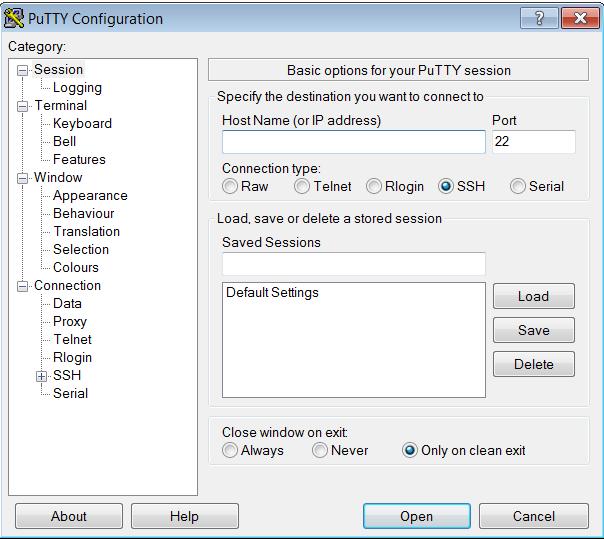Select Default Settings in sessions list
The width and height of the screenshot is (604, 539).
pos(272,292)
